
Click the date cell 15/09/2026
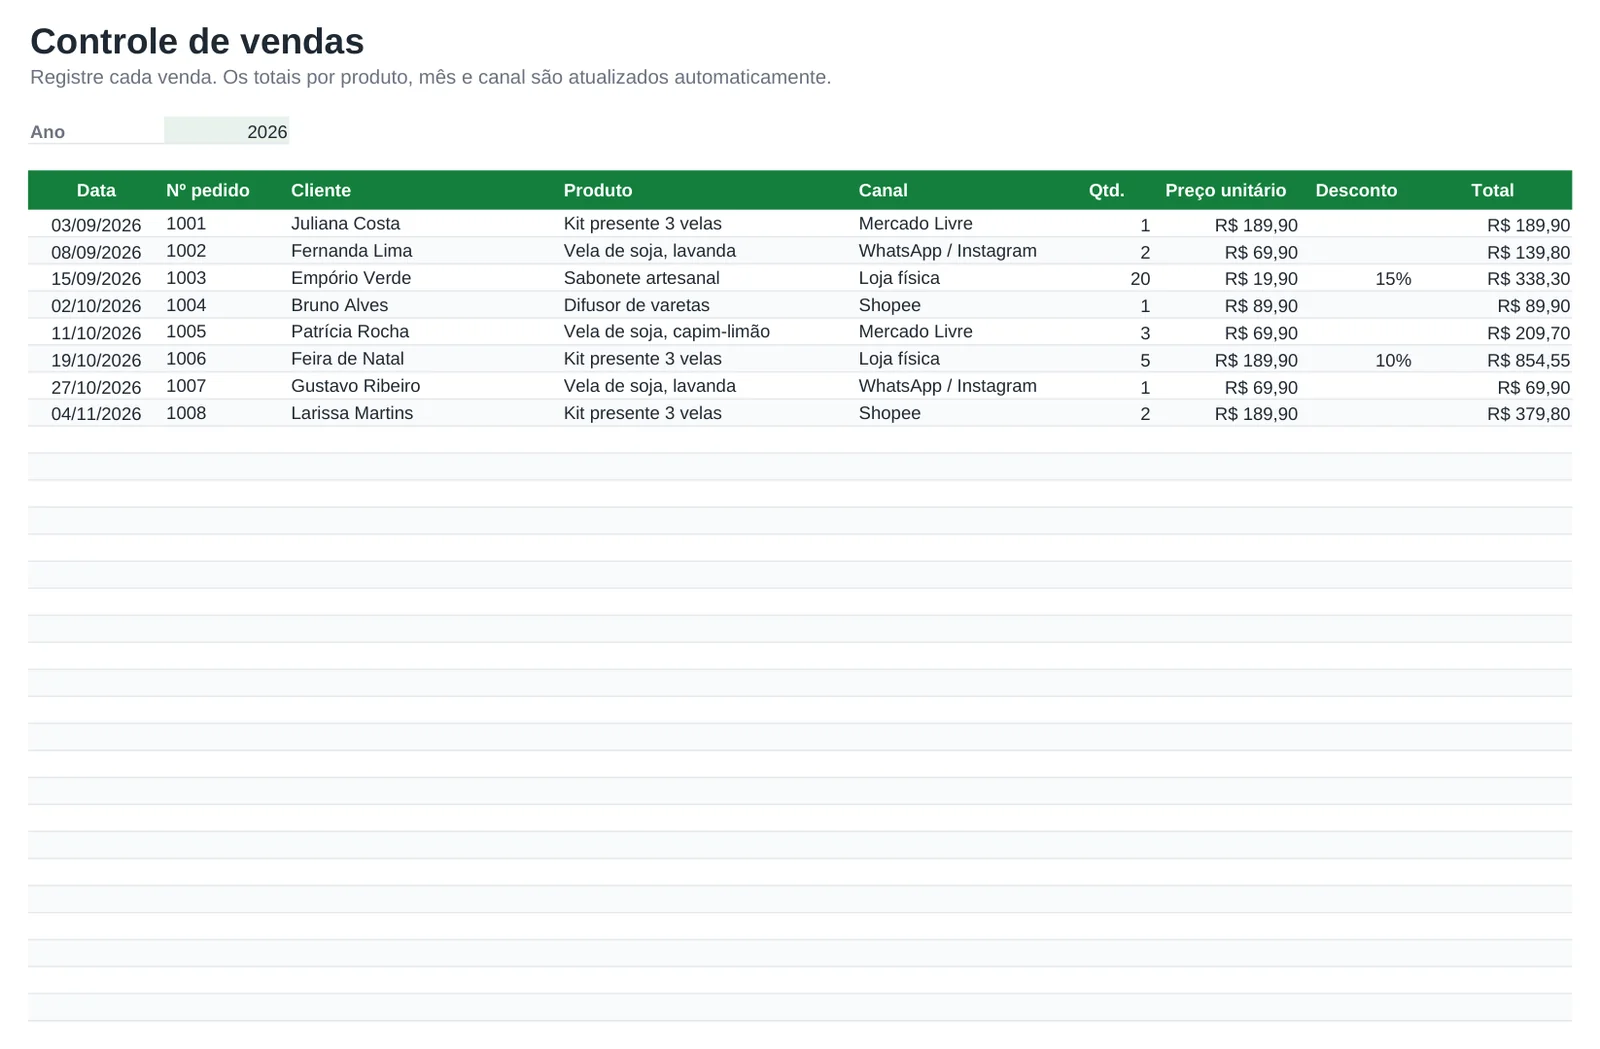click(x=96, y=278)
